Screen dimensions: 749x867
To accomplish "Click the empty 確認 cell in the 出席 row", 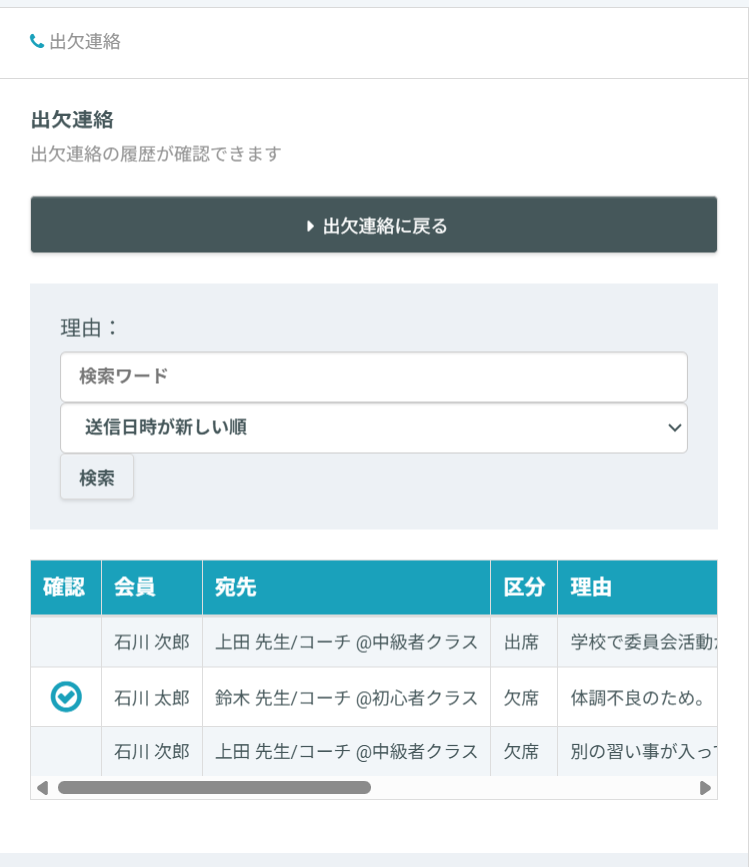I will pyautogui.click(x=66, y=642).
